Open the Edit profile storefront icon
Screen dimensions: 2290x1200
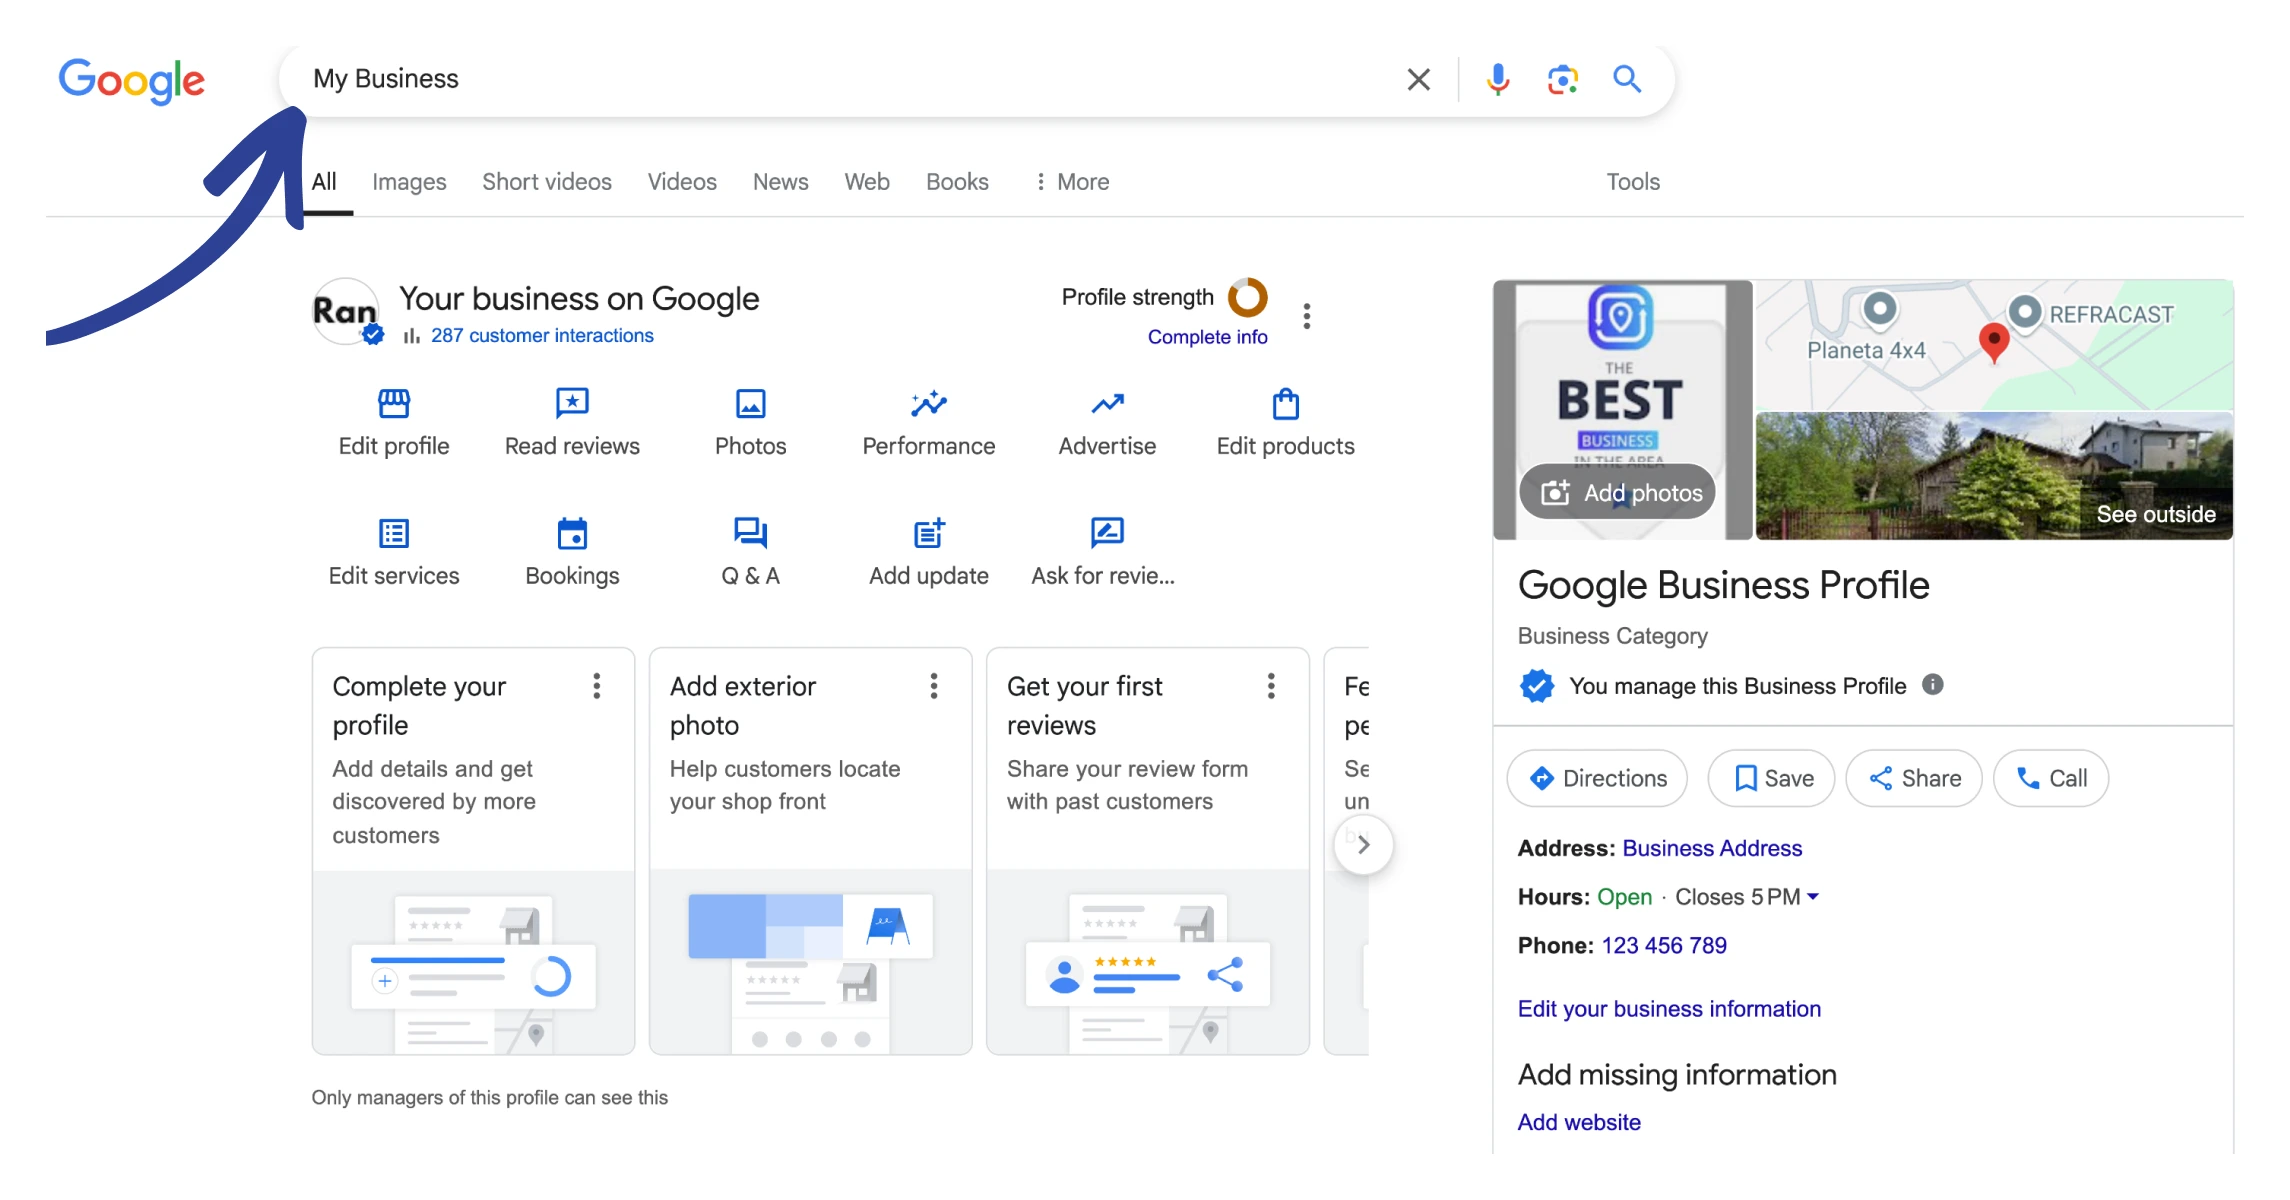[394, 404]
